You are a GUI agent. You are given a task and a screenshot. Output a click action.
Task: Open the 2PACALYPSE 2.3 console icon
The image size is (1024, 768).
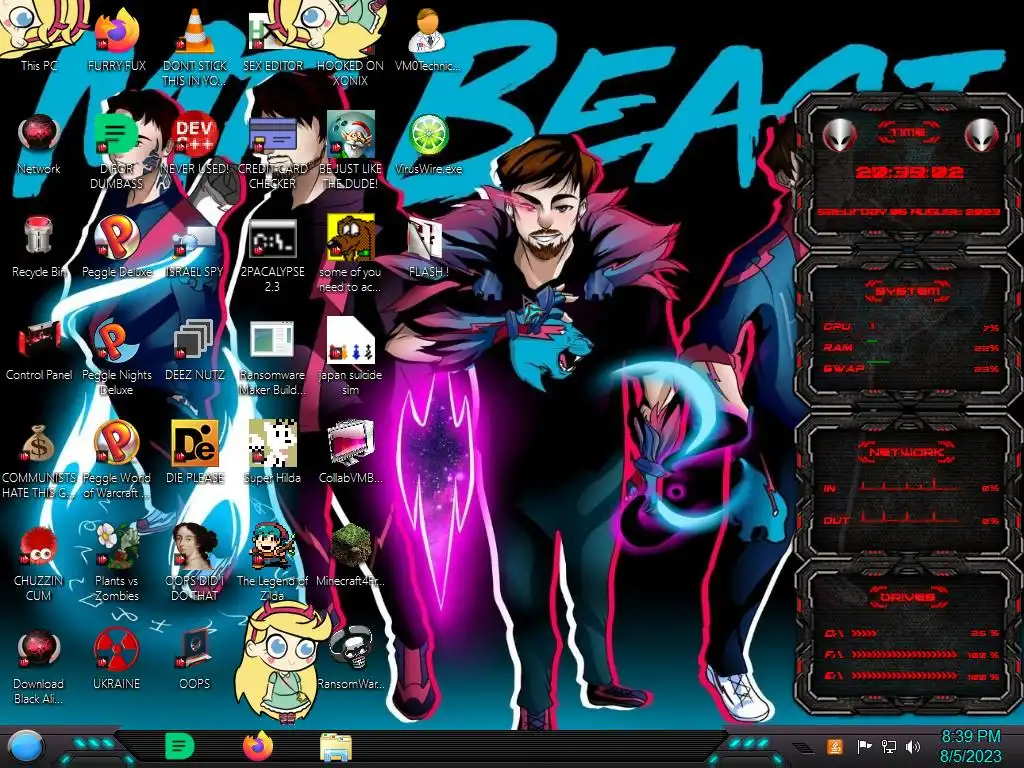[x=272, y=255]
